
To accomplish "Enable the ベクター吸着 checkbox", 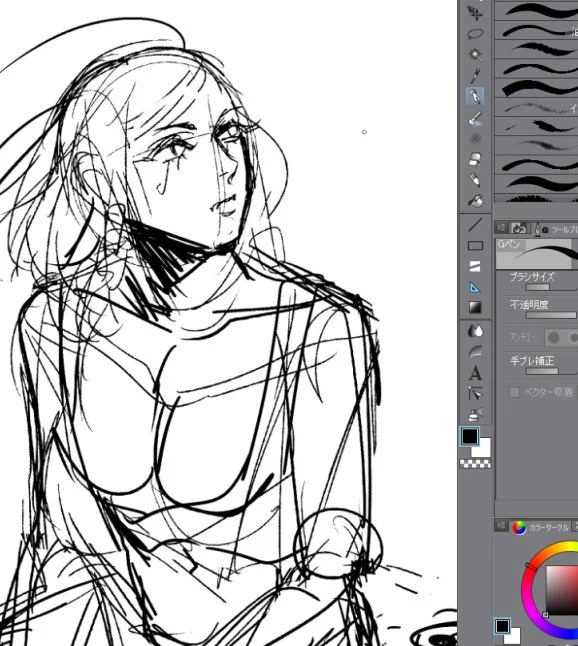I will click(x=514, y=392).
